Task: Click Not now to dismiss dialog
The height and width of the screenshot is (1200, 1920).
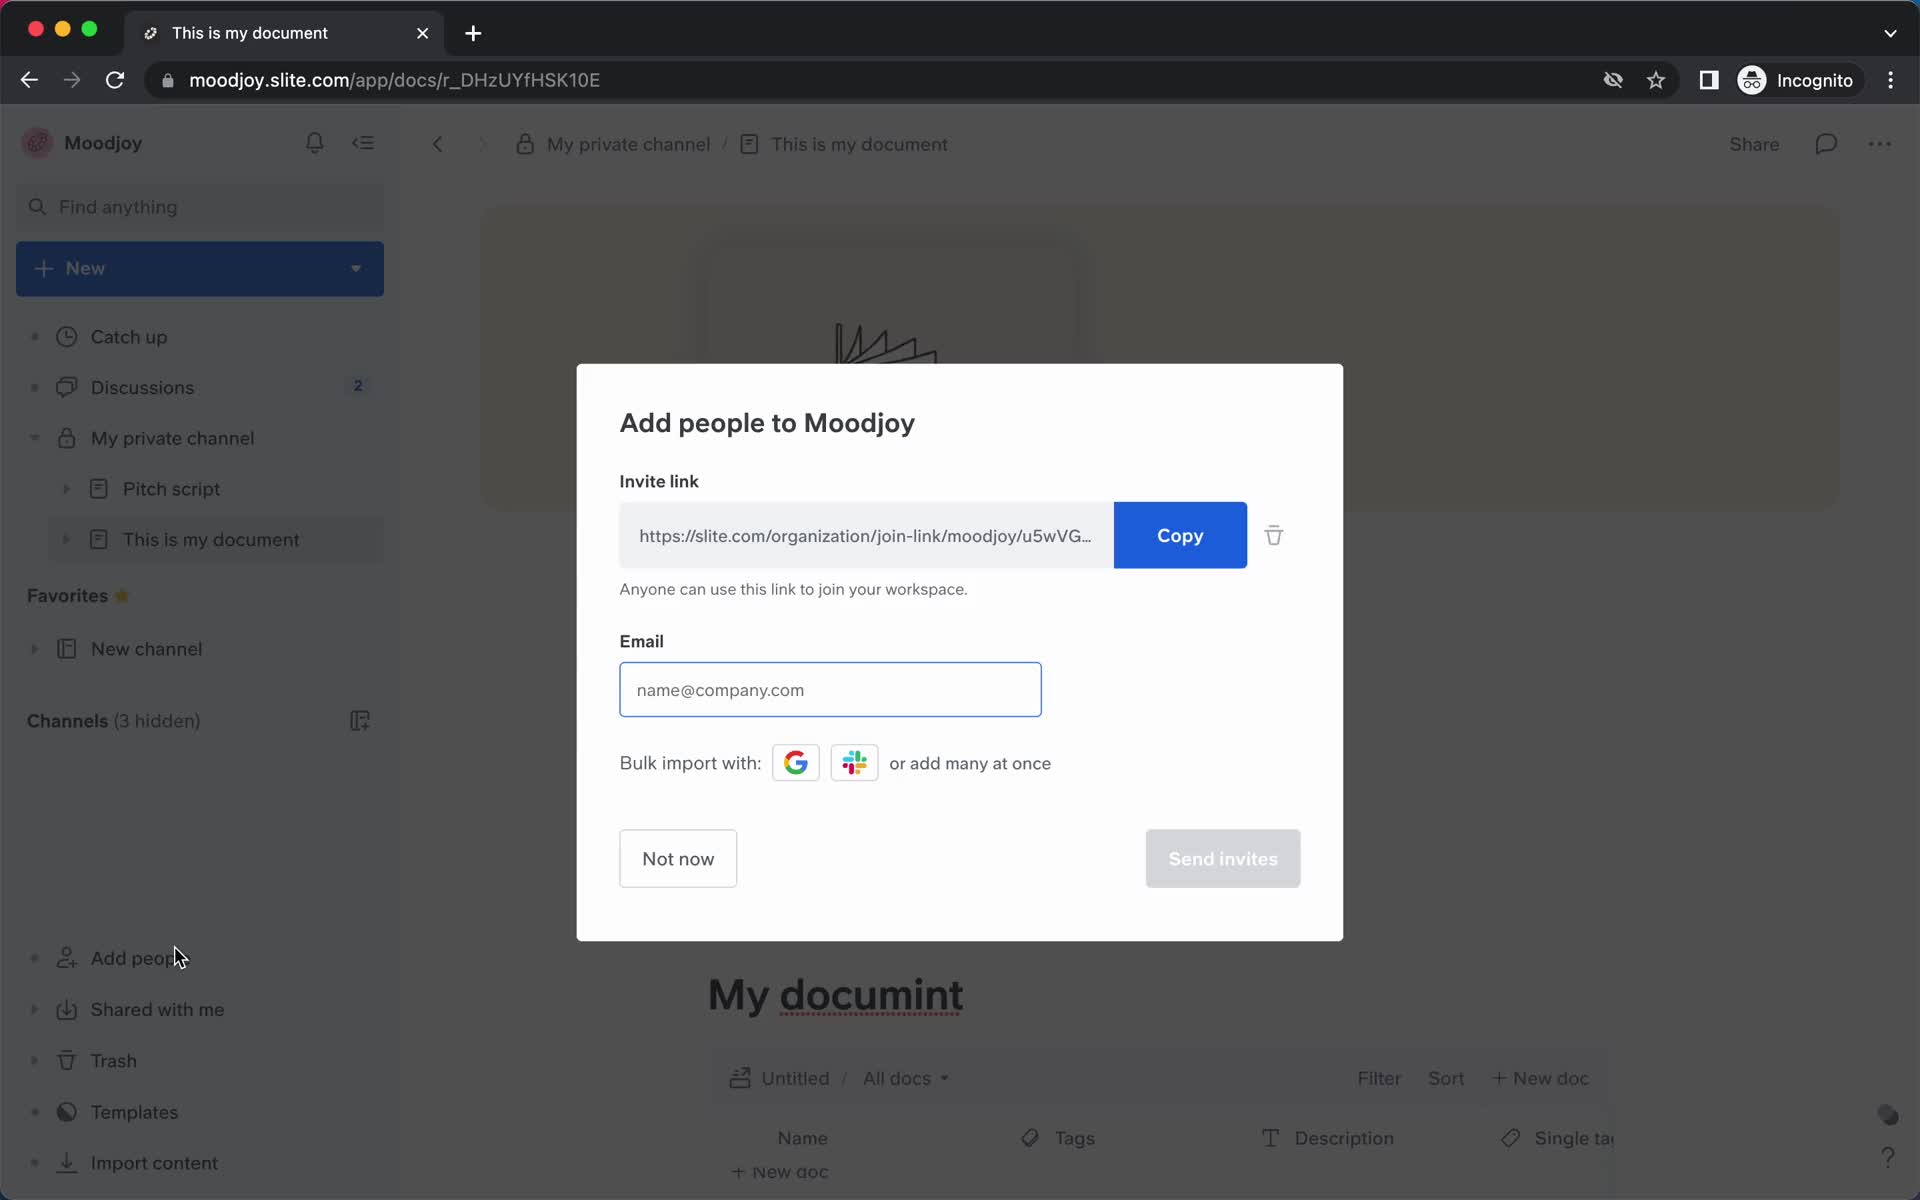Action: (677, 857)
